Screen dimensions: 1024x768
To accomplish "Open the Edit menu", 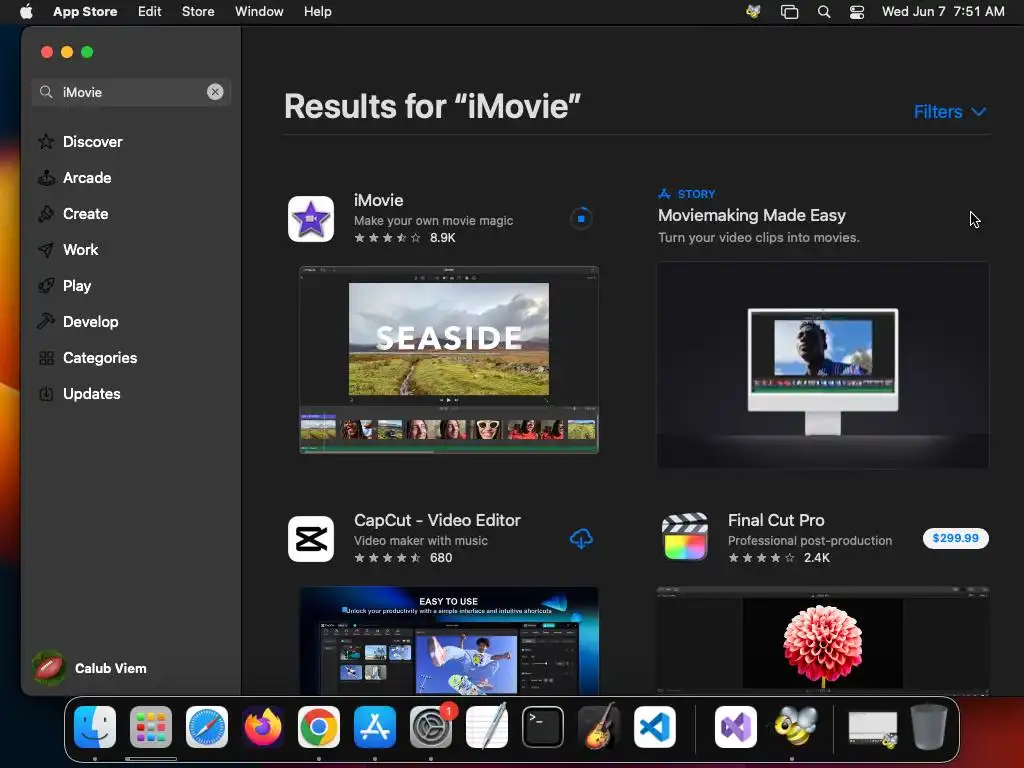I will (x=150, y=12).
